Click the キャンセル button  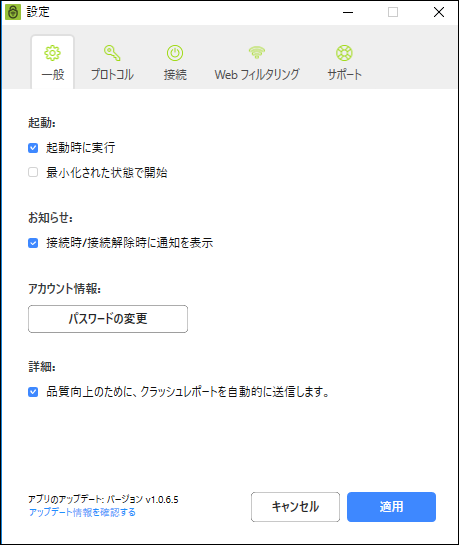click(295, 507)
